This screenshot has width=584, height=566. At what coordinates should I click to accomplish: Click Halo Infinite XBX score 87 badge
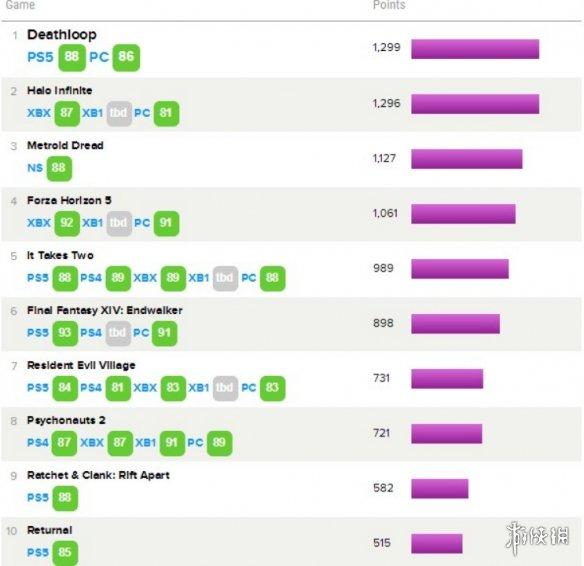click(67, 113)
